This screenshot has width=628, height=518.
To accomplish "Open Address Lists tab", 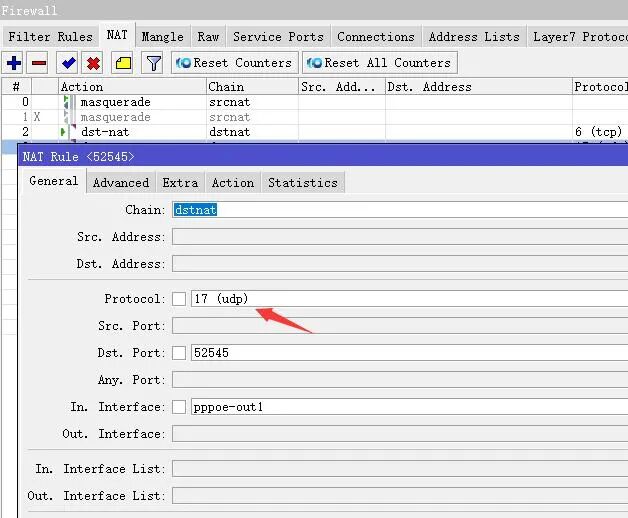I will coord(474,37).
